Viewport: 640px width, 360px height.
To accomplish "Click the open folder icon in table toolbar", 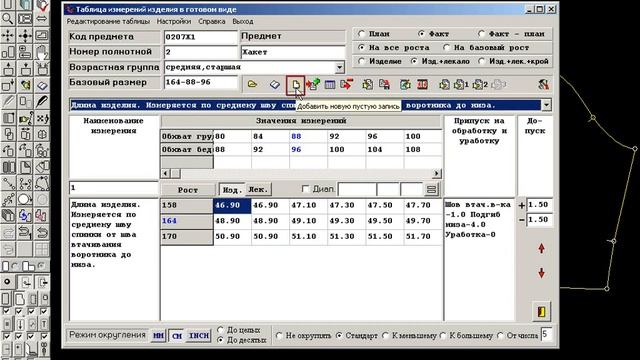I will pyautogui.click(x=252, y=84).
